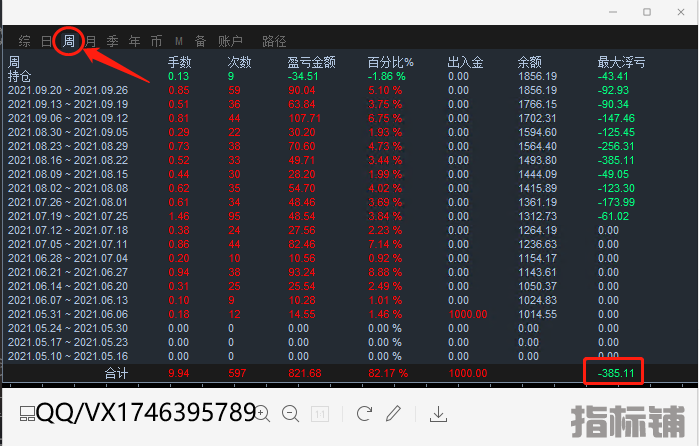699x446 pixels.
Task: Rotate the image with the rotate icon
Action: click(x=364, y=413)
